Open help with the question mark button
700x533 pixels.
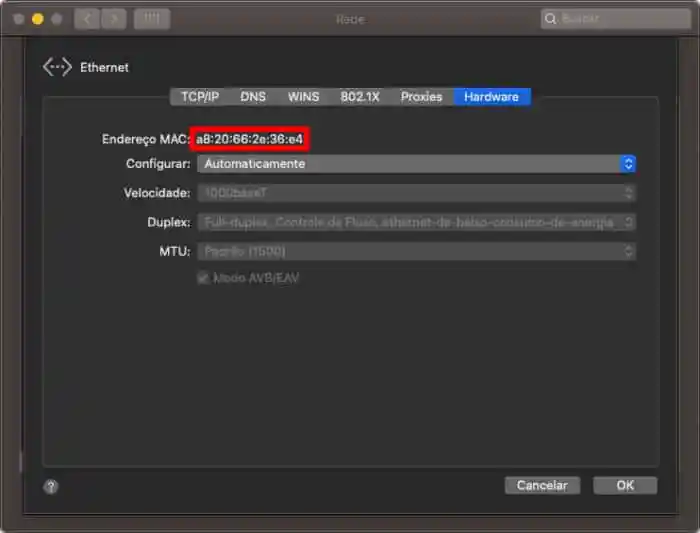pos(51,486)
